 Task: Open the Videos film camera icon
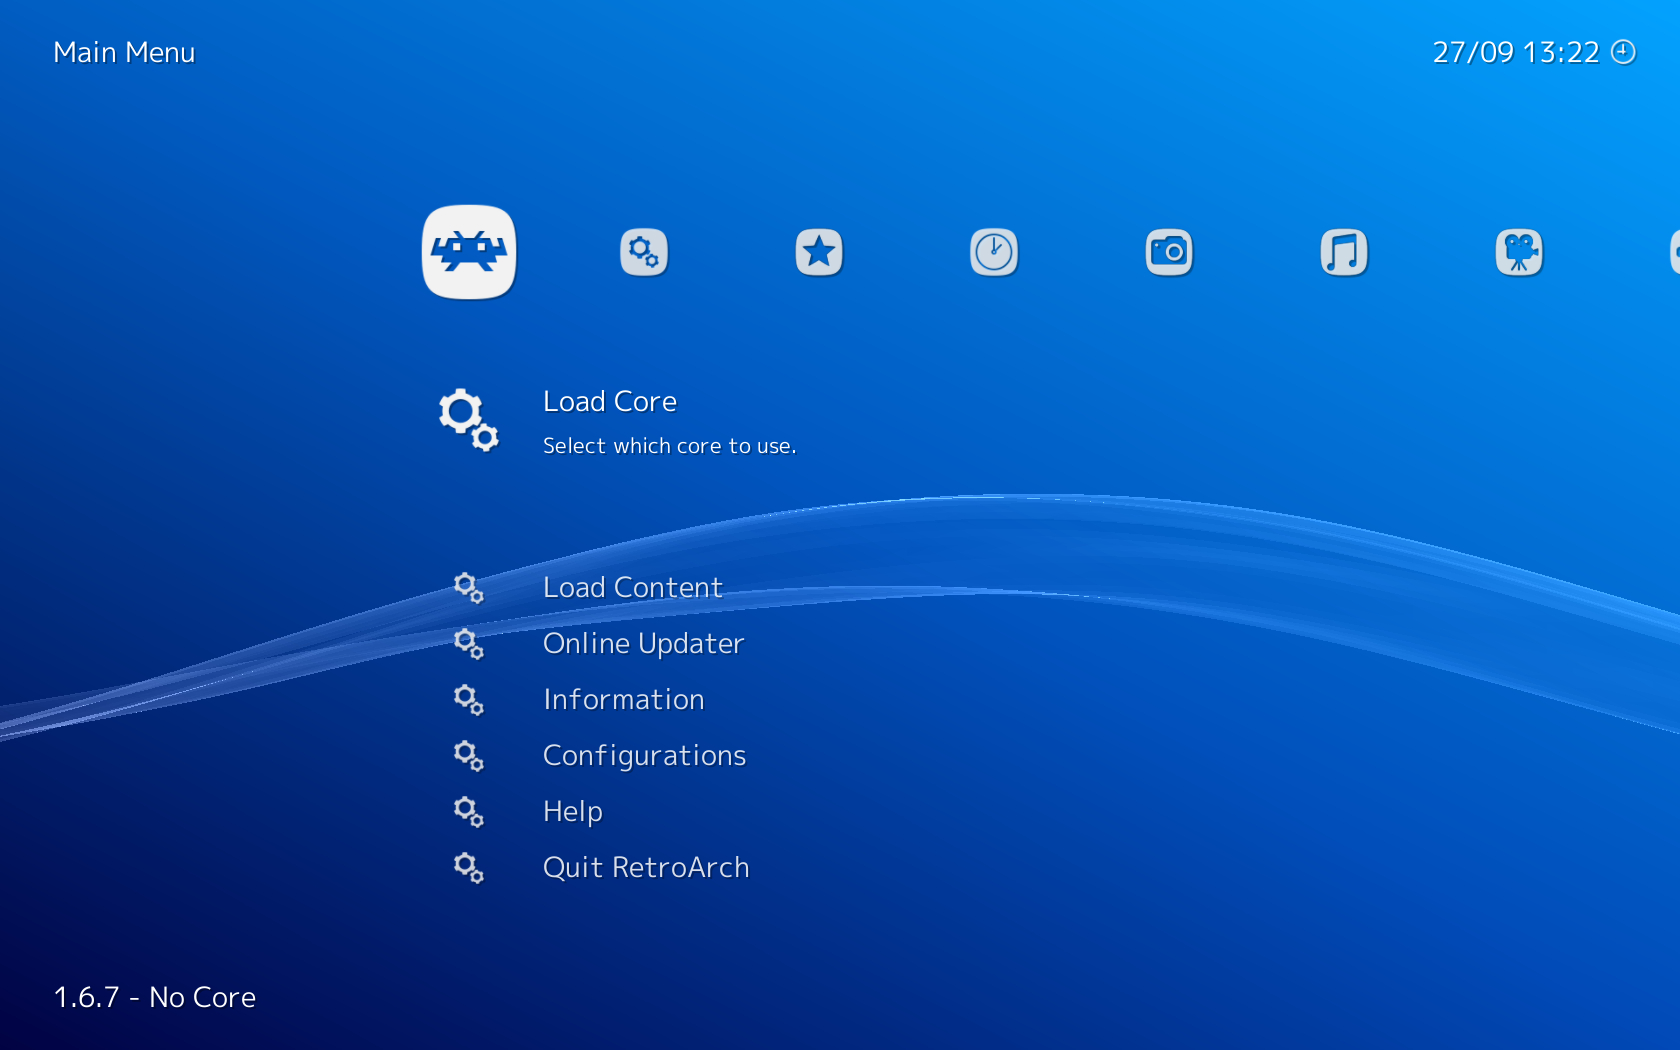point(1518,251)
